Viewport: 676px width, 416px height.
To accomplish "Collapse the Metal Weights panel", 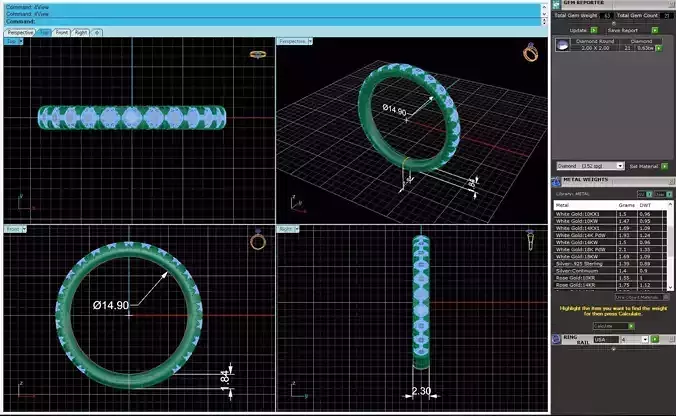I will click(671, 181).
